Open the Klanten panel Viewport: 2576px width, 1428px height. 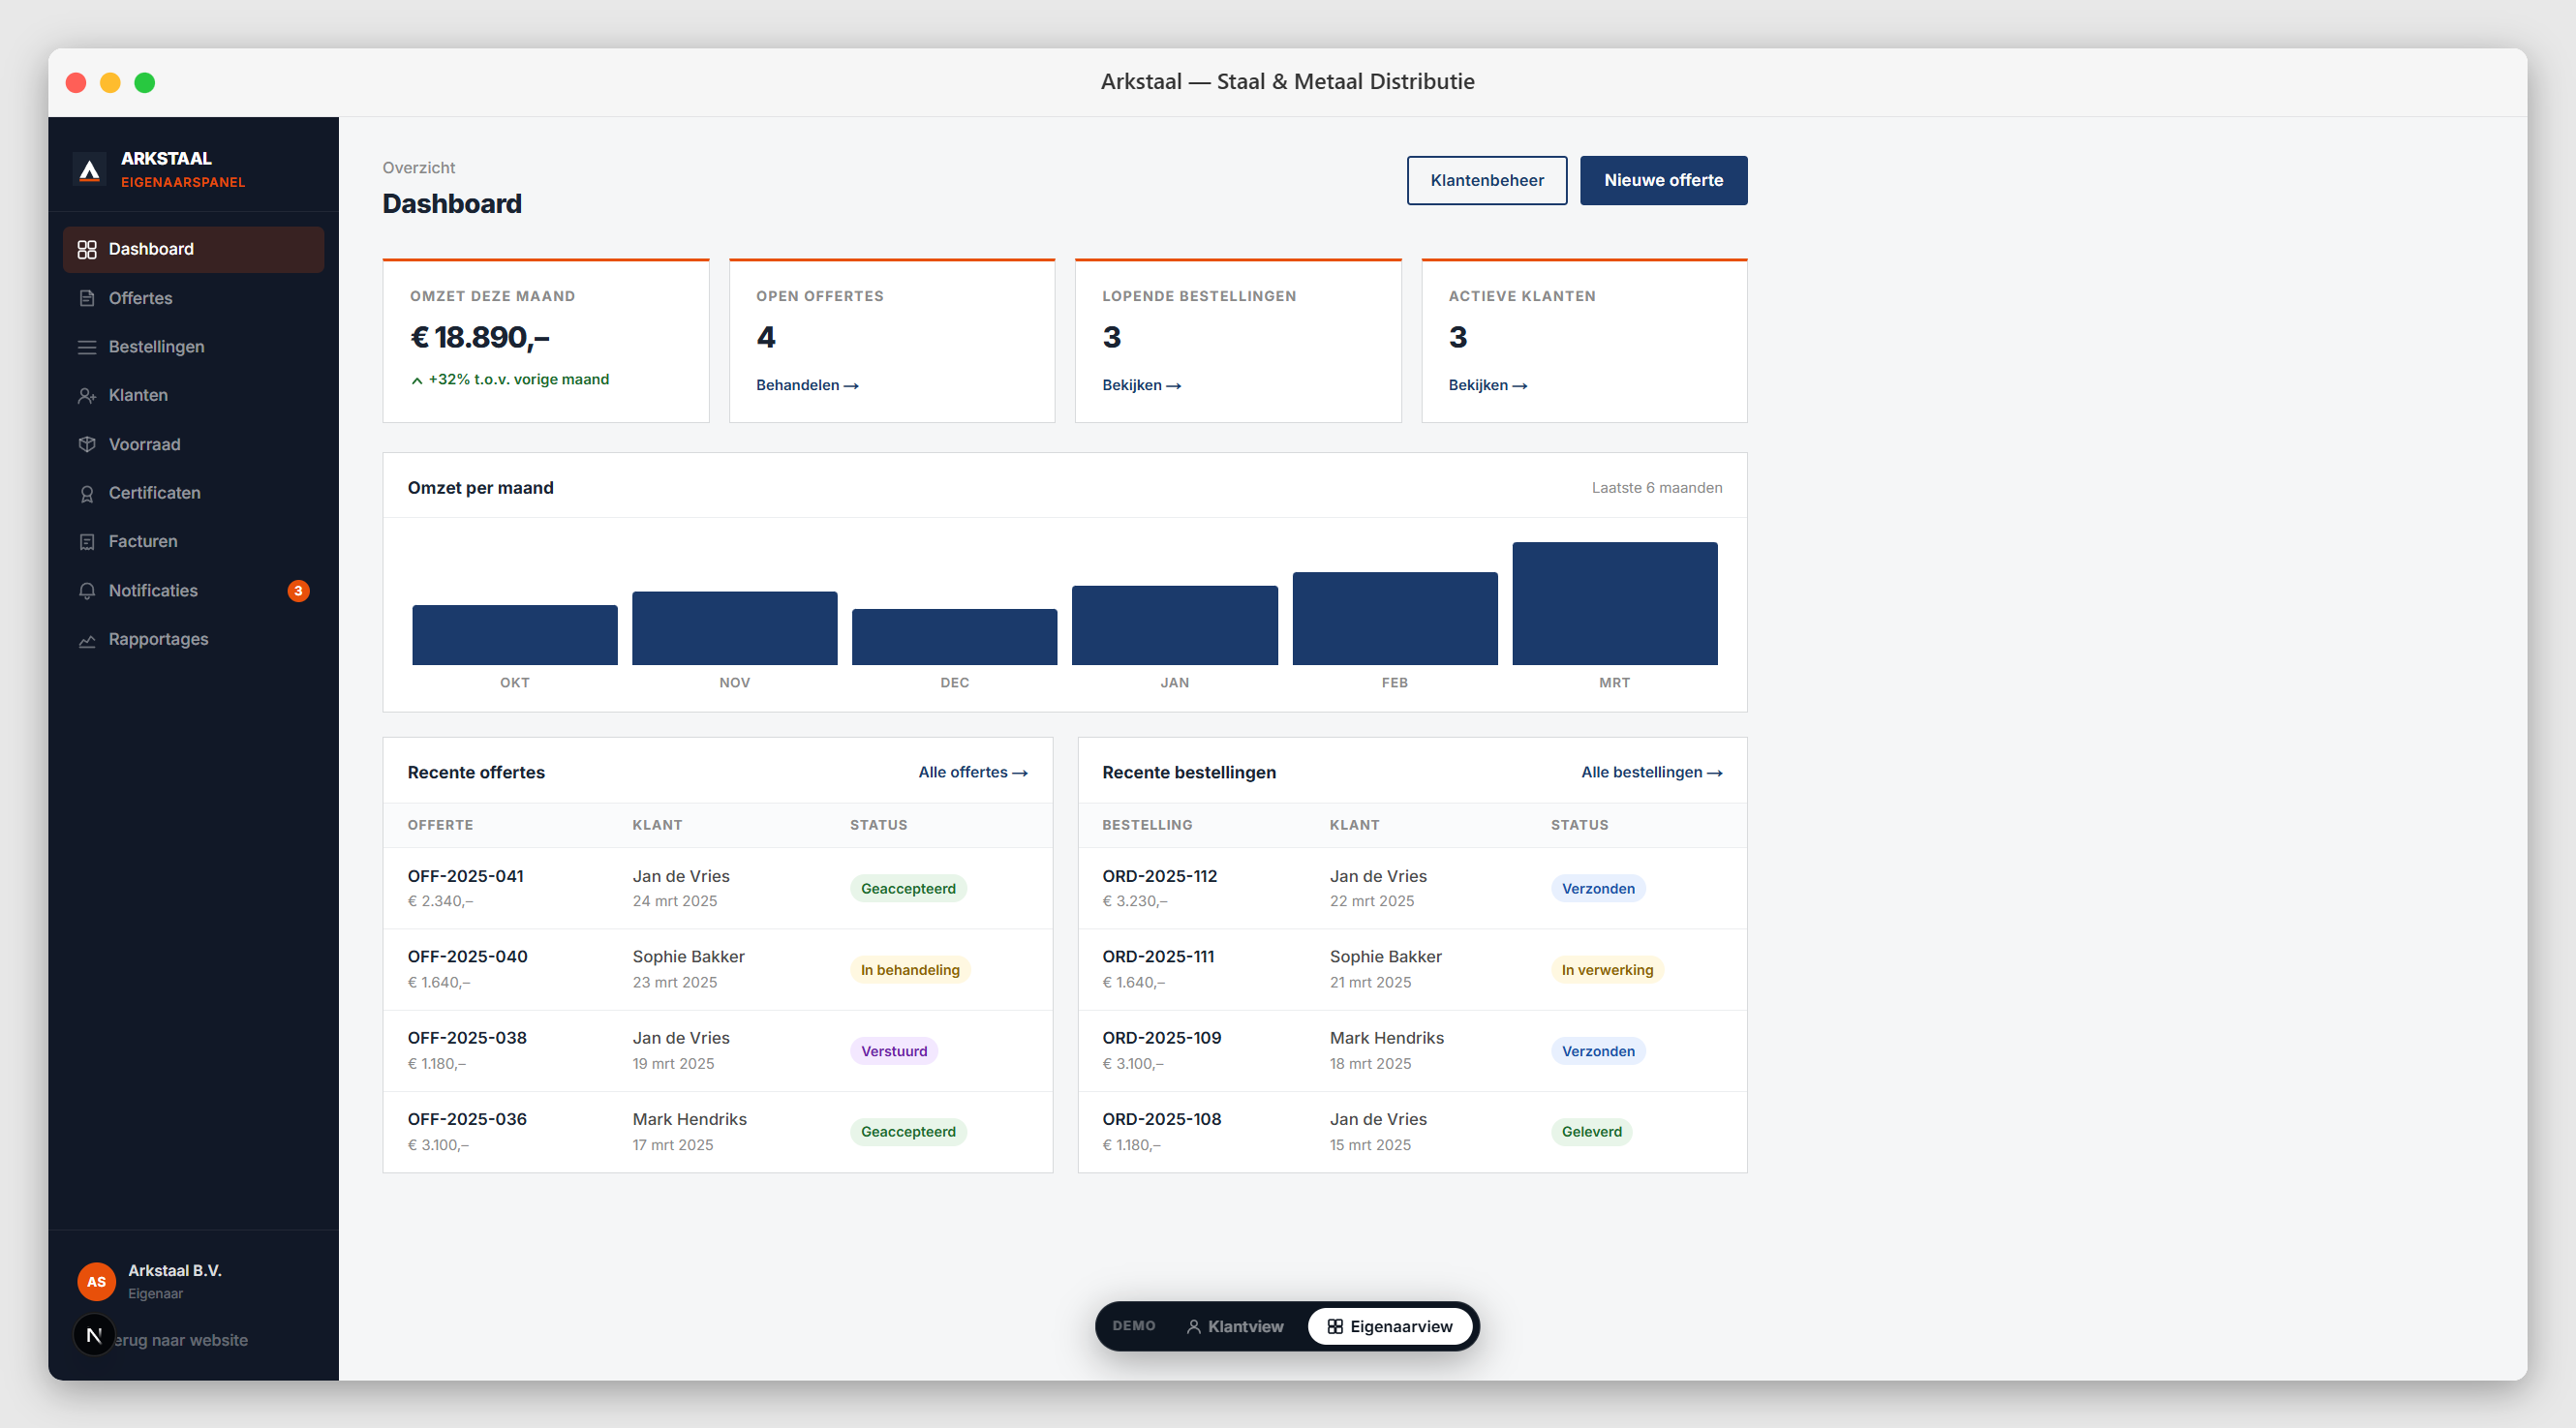point(138,395)
